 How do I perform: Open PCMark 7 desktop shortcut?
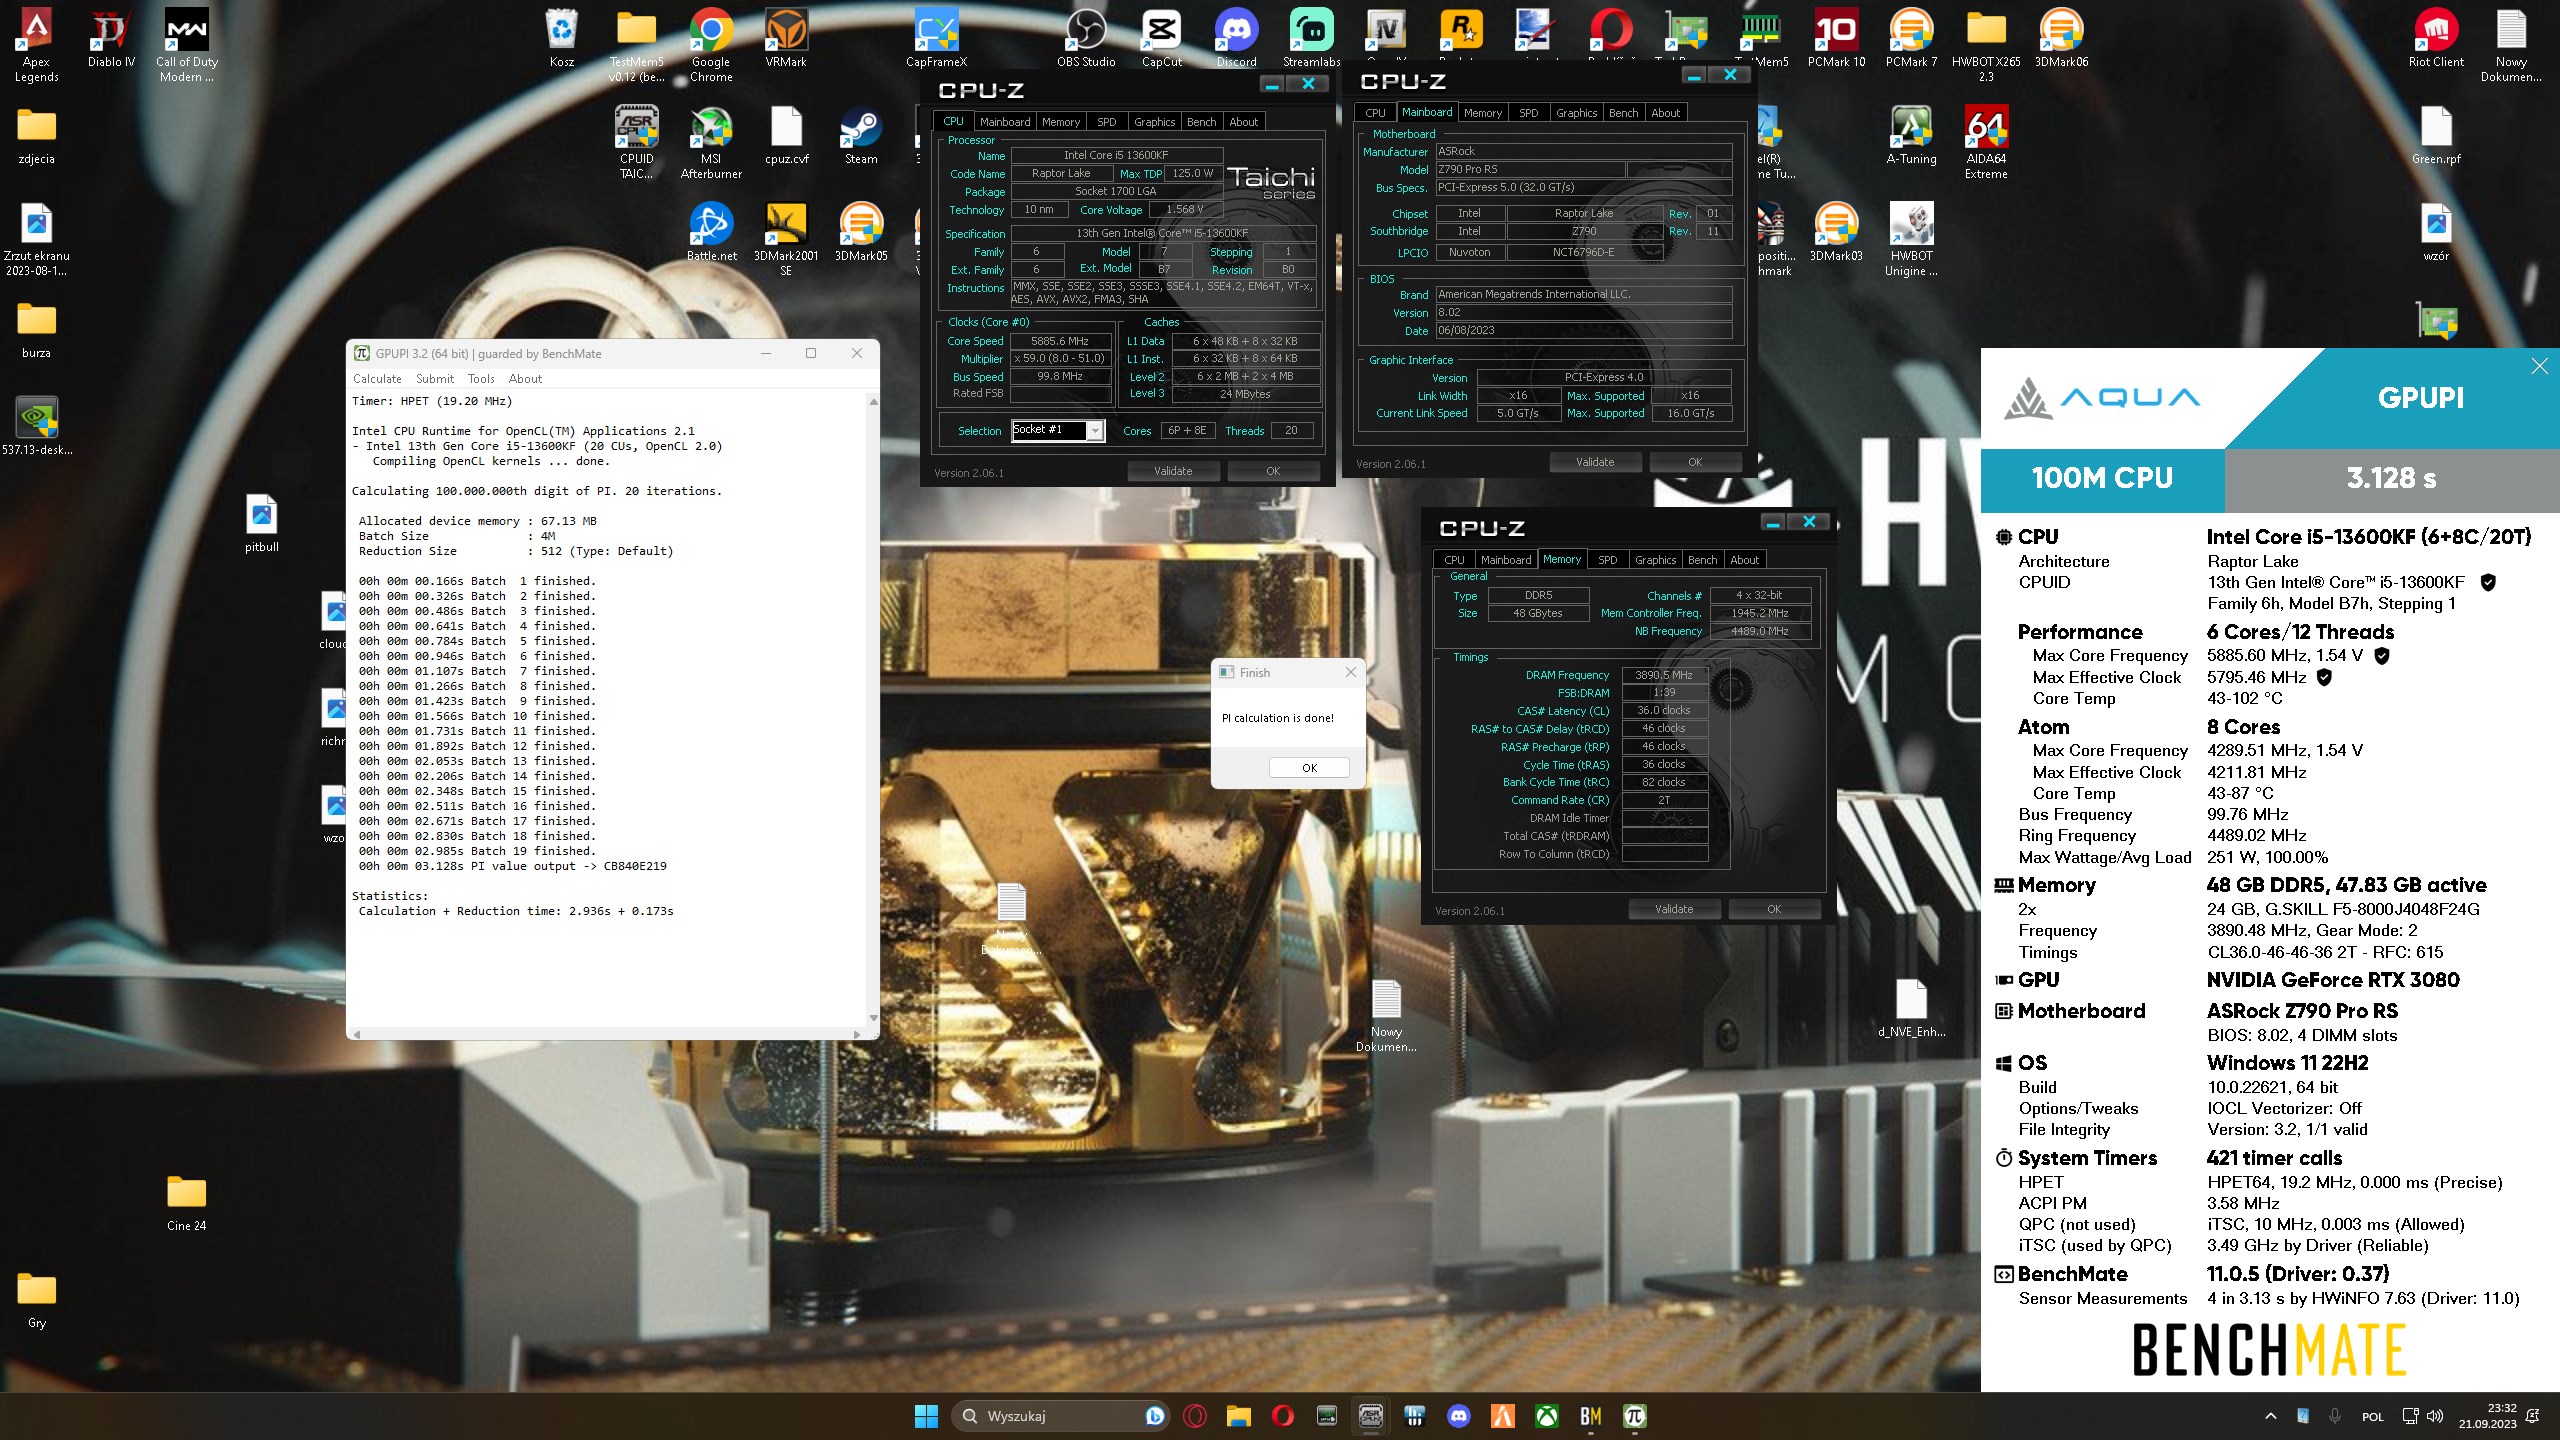(1911, 40)
